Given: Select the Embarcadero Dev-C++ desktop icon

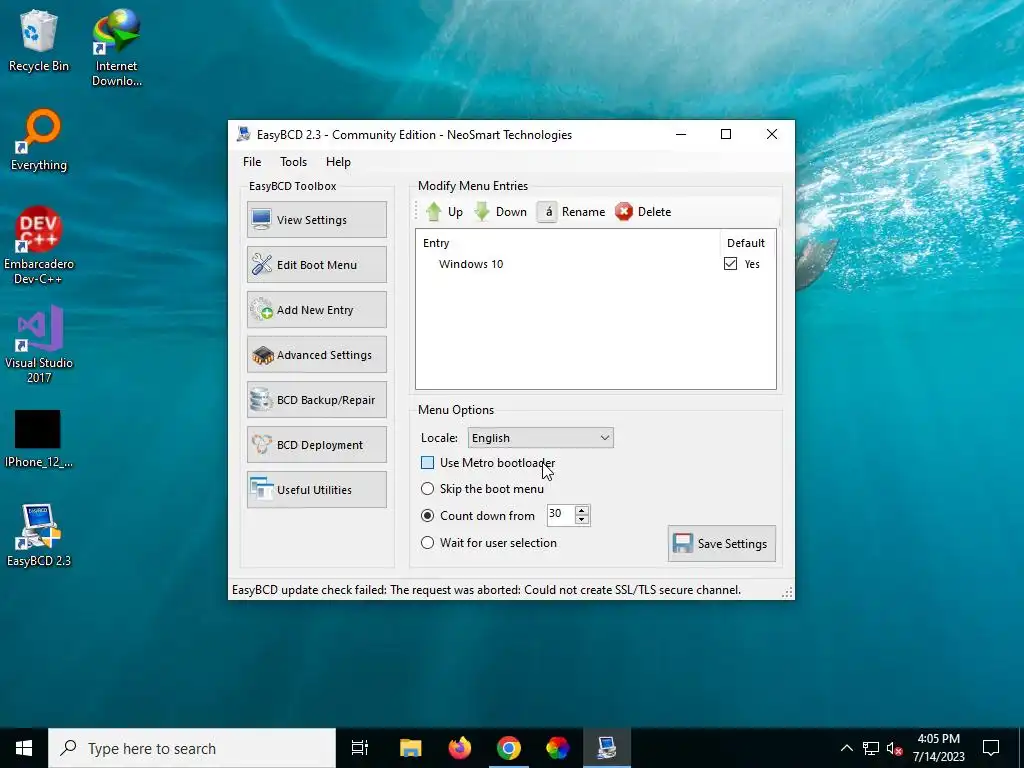Looking at the screenshot, I should (x=39, y=246).
